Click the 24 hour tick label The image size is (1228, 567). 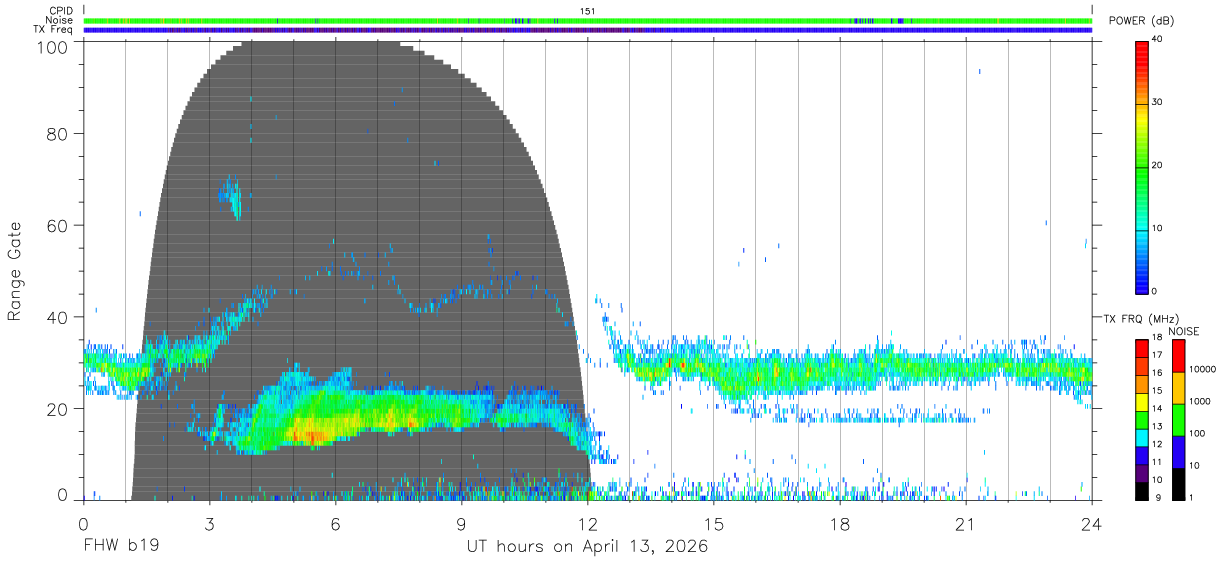[1092, 524]
